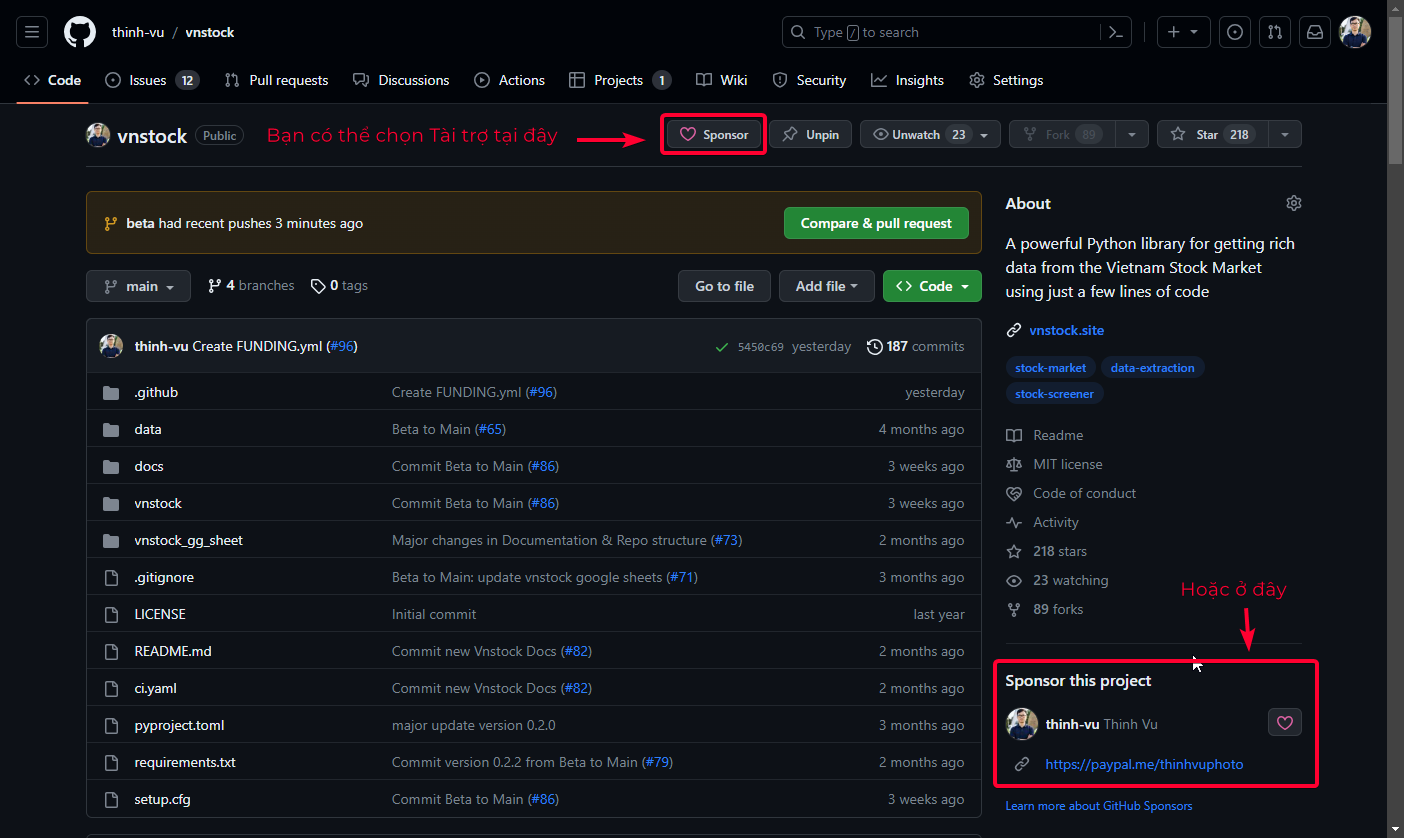The width and height of the screenshot is (1404, 838).
Task: Click Compare & pull request button
Action: 876,223
